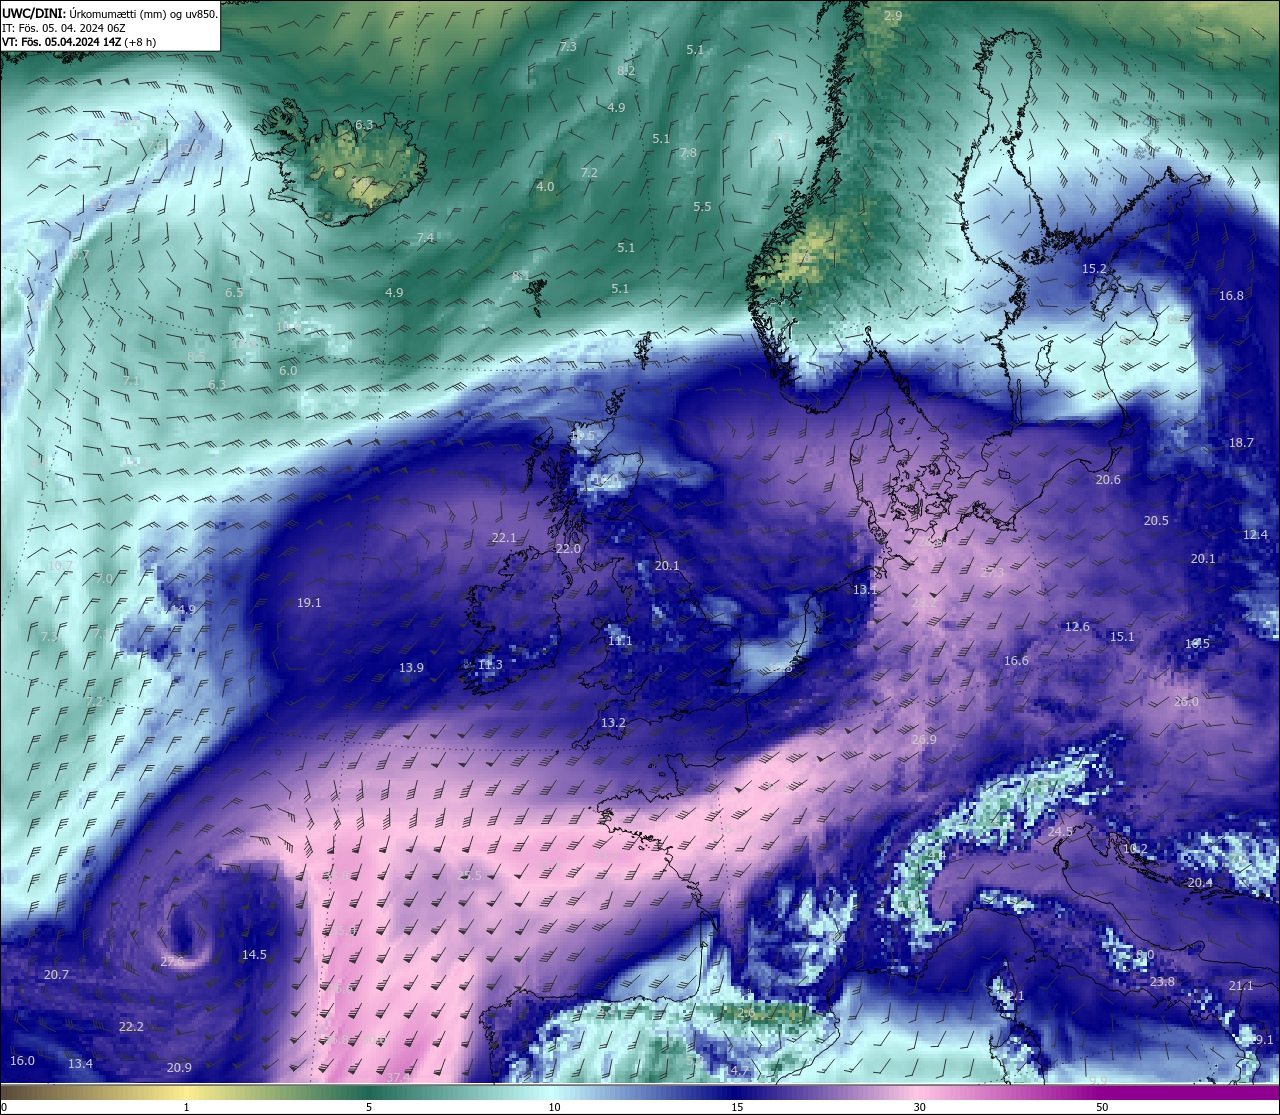This screenshot has width=1280, height=1115.
Task: Click the dark blue colorbar segment above the 15 label
Action: coord(737,1092)
